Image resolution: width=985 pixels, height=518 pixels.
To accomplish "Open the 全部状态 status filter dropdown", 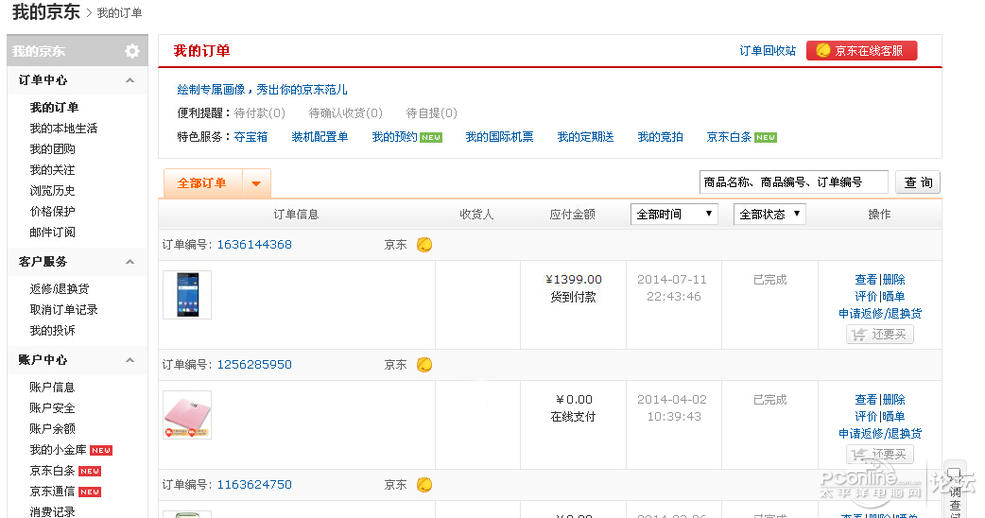I will point(770,214).
